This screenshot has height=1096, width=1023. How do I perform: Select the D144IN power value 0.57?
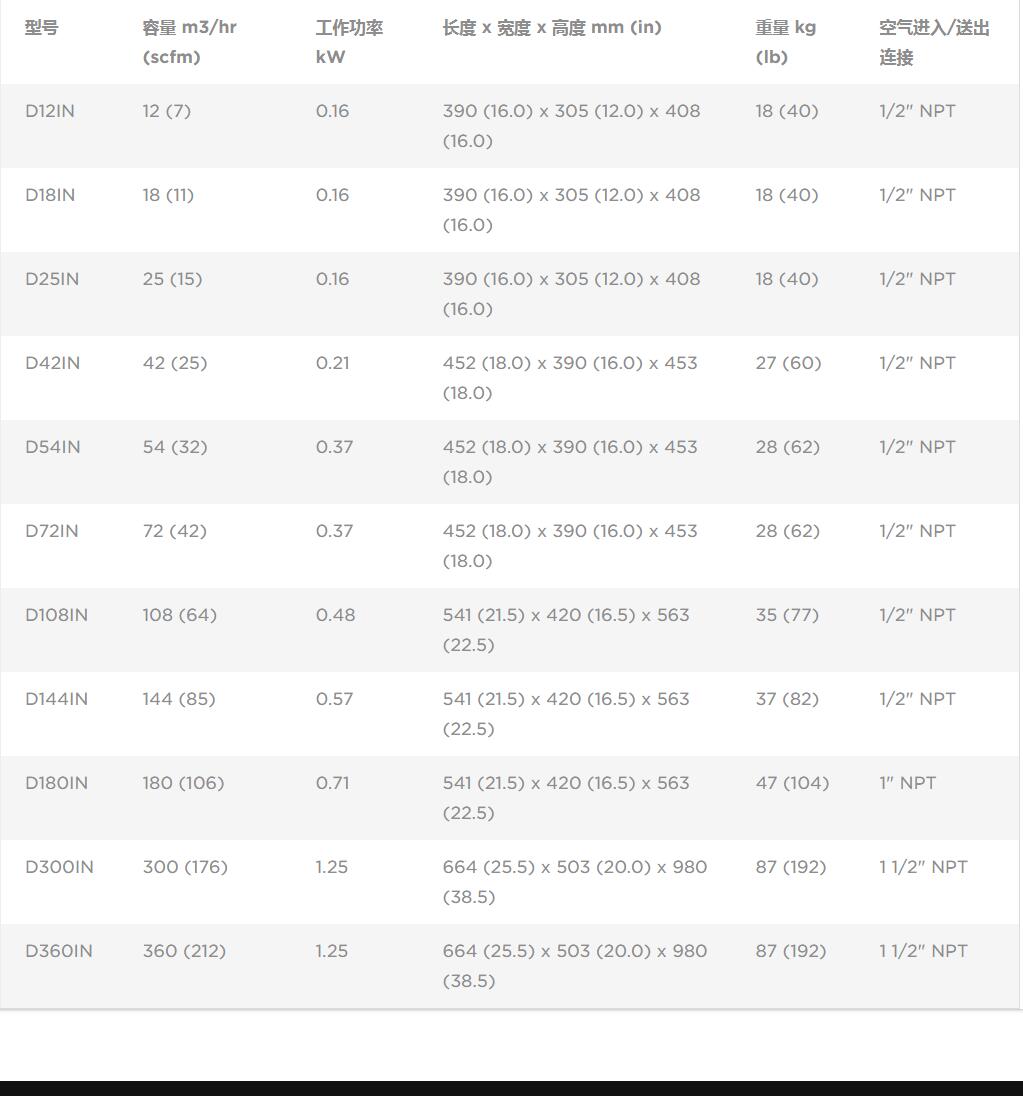(334, 699)
